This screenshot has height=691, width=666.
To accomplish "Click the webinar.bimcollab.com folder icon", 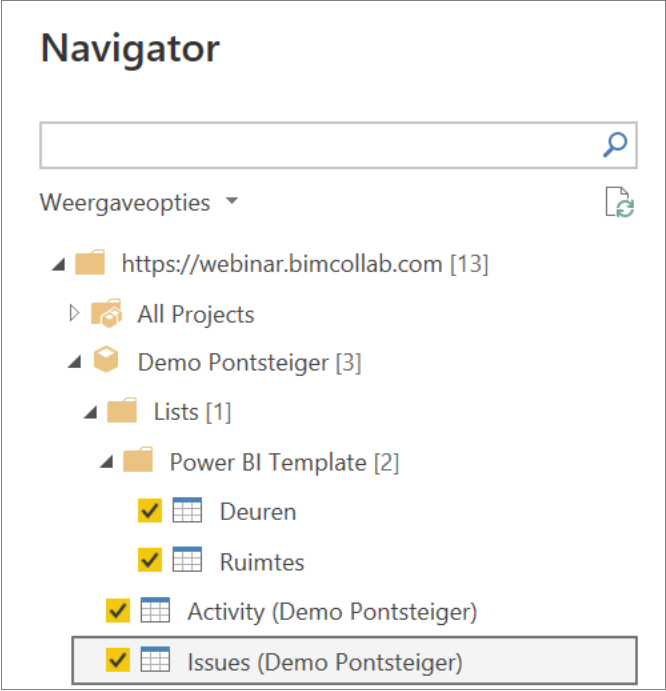I will pyautogui.click(x=90, y=263).
